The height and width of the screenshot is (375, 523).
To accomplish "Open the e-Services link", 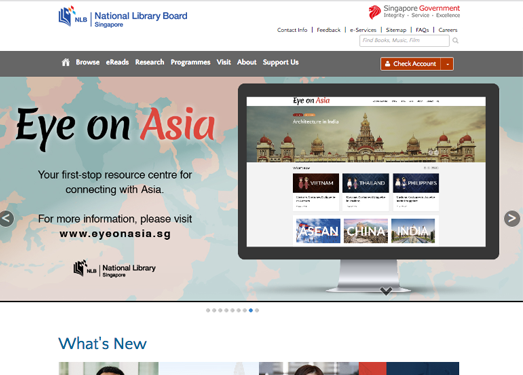I will pos(363,30).
